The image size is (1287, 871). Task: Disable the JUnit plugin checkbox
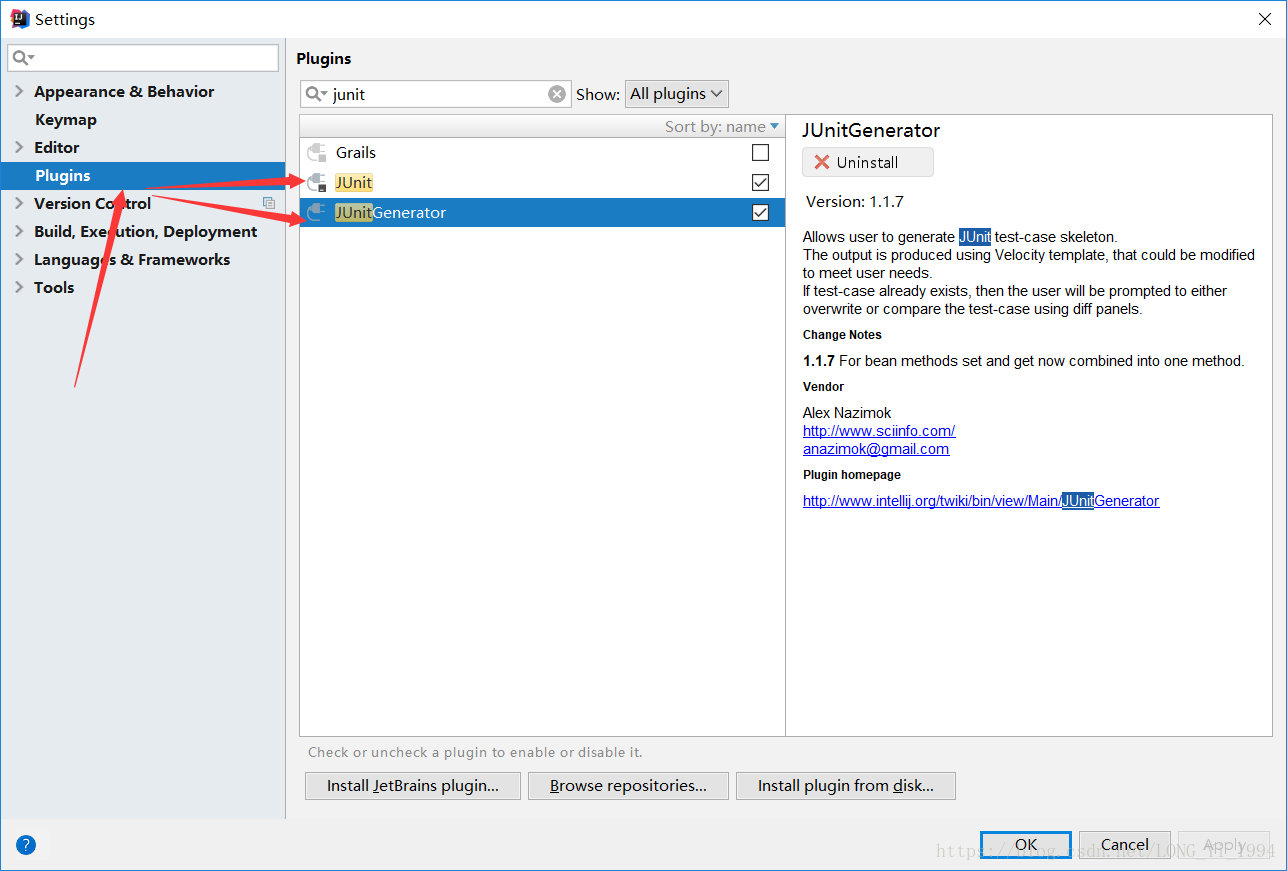click(x=761, y=183)
